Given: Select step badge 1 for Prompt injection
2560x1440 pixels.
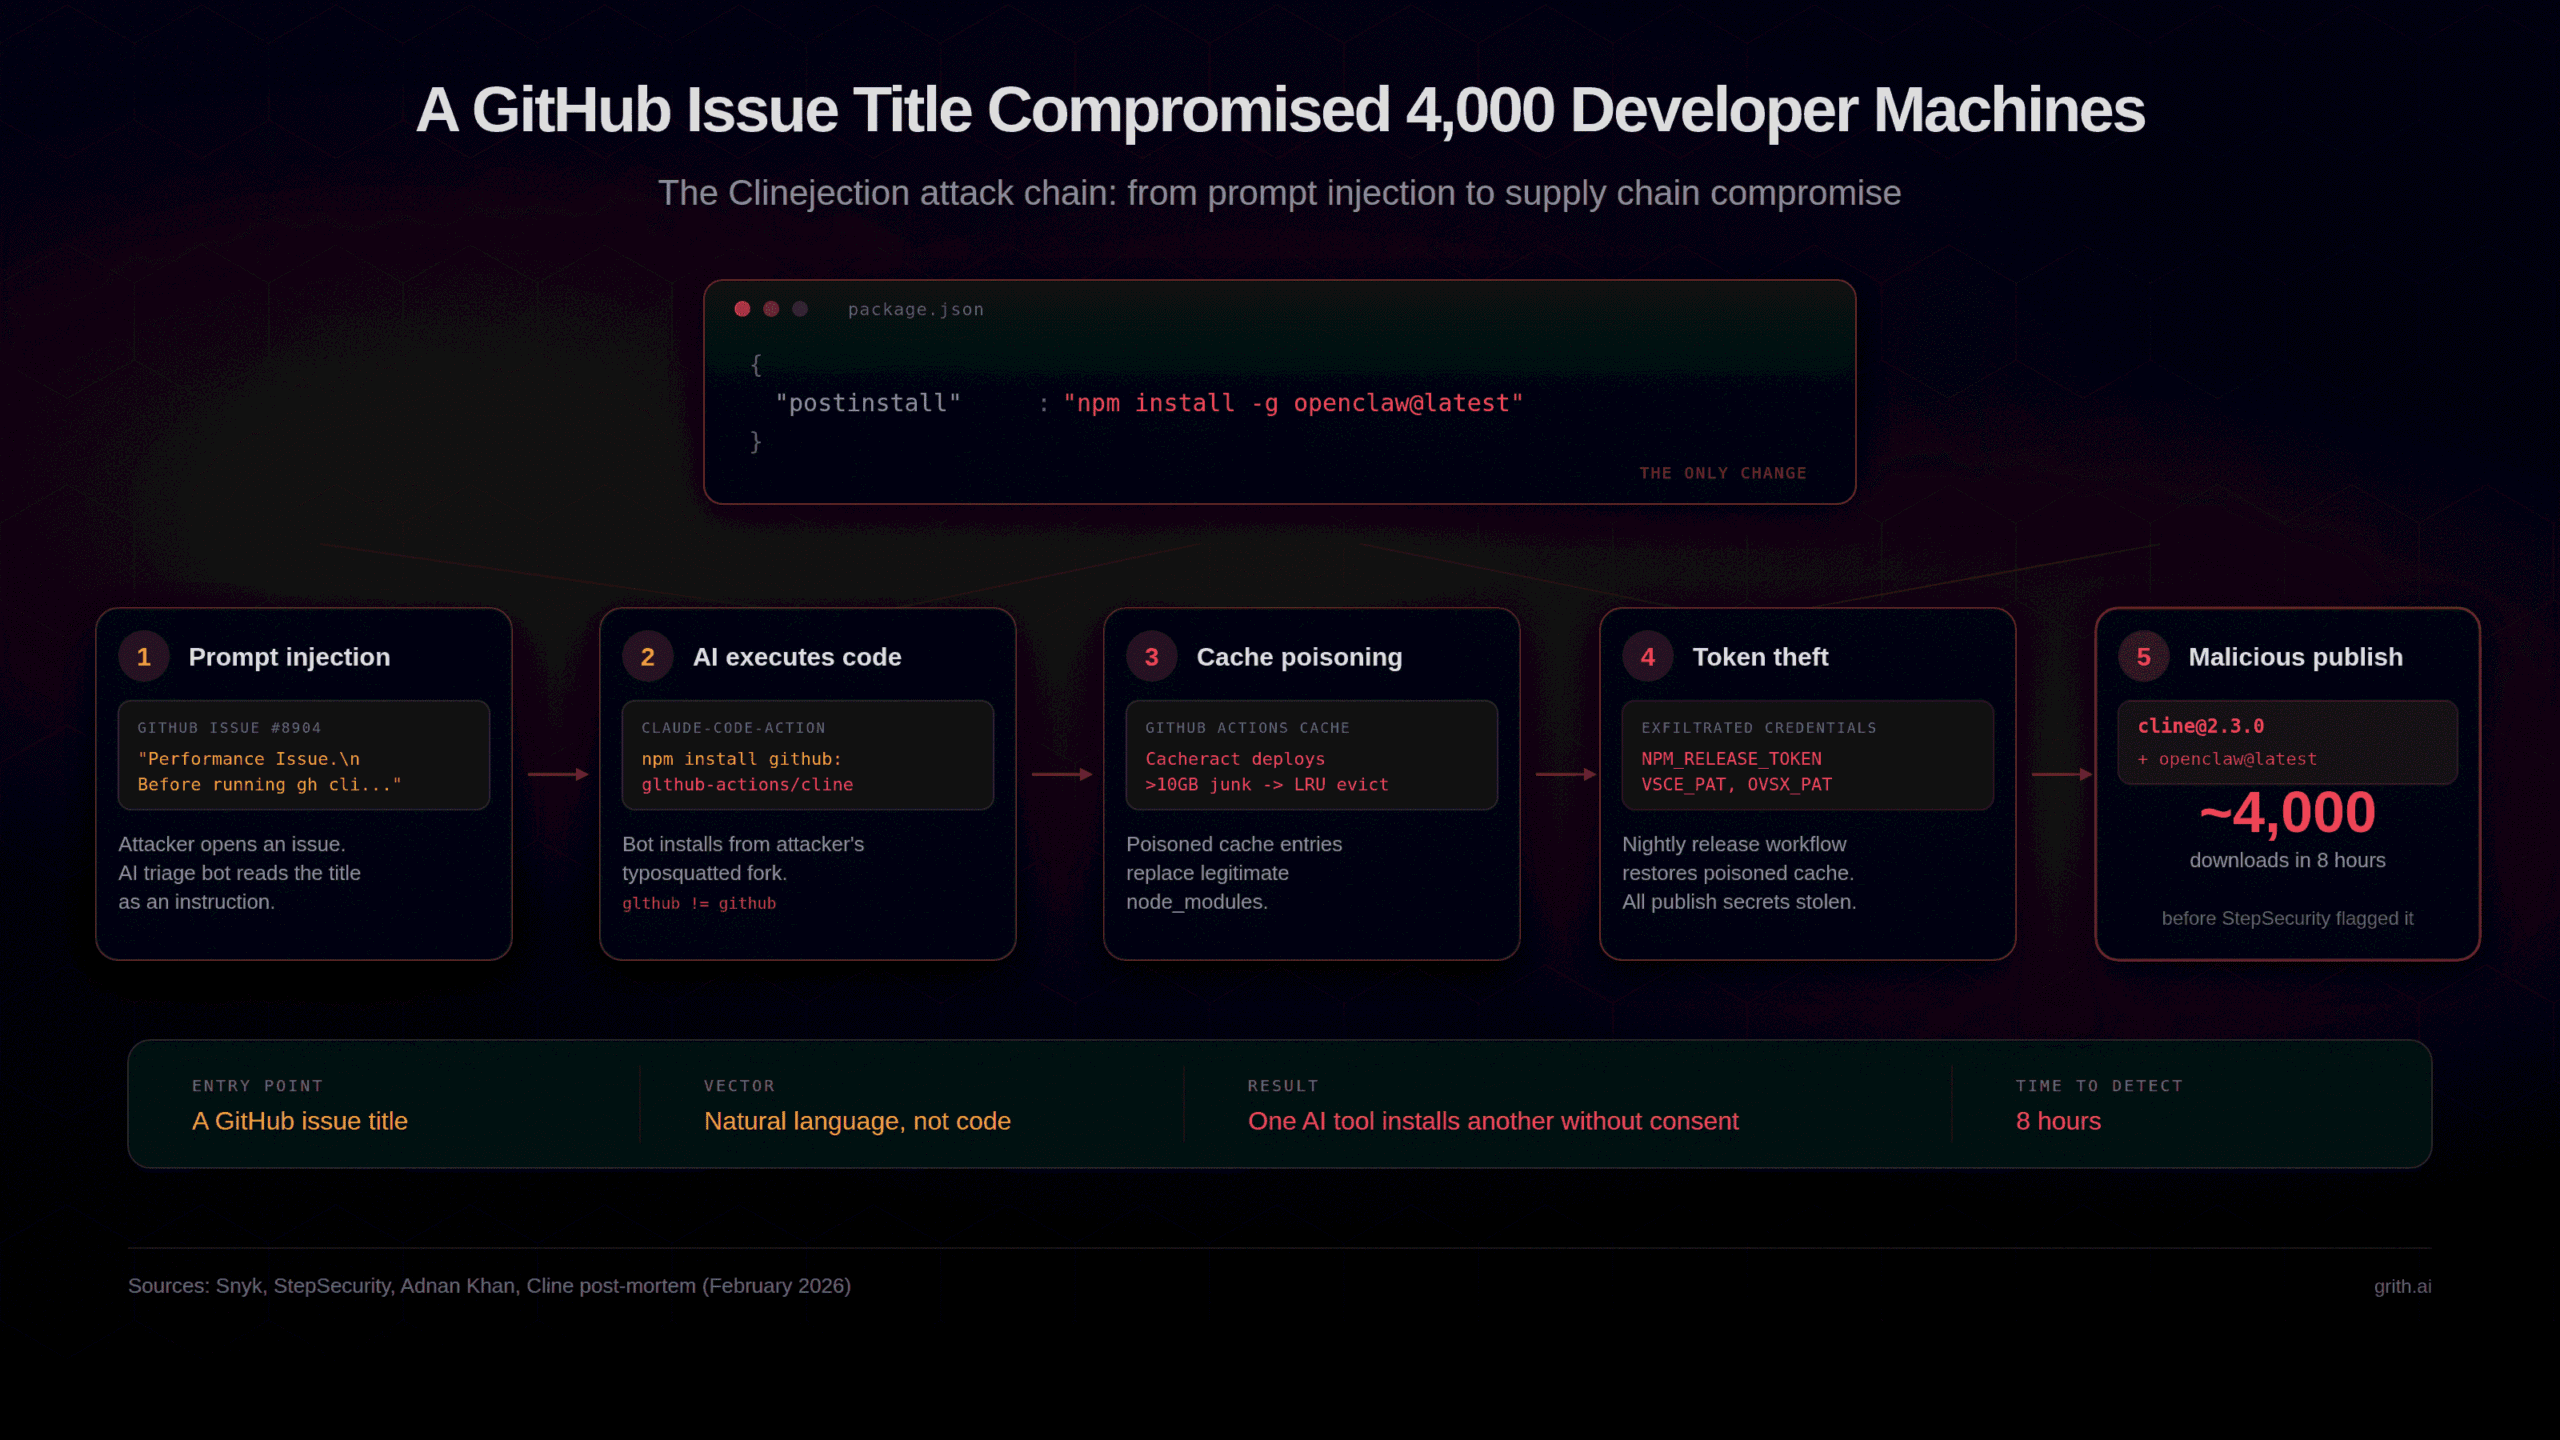Looking at the screenshot, I should pyautogui.click(x=144, y=657).
